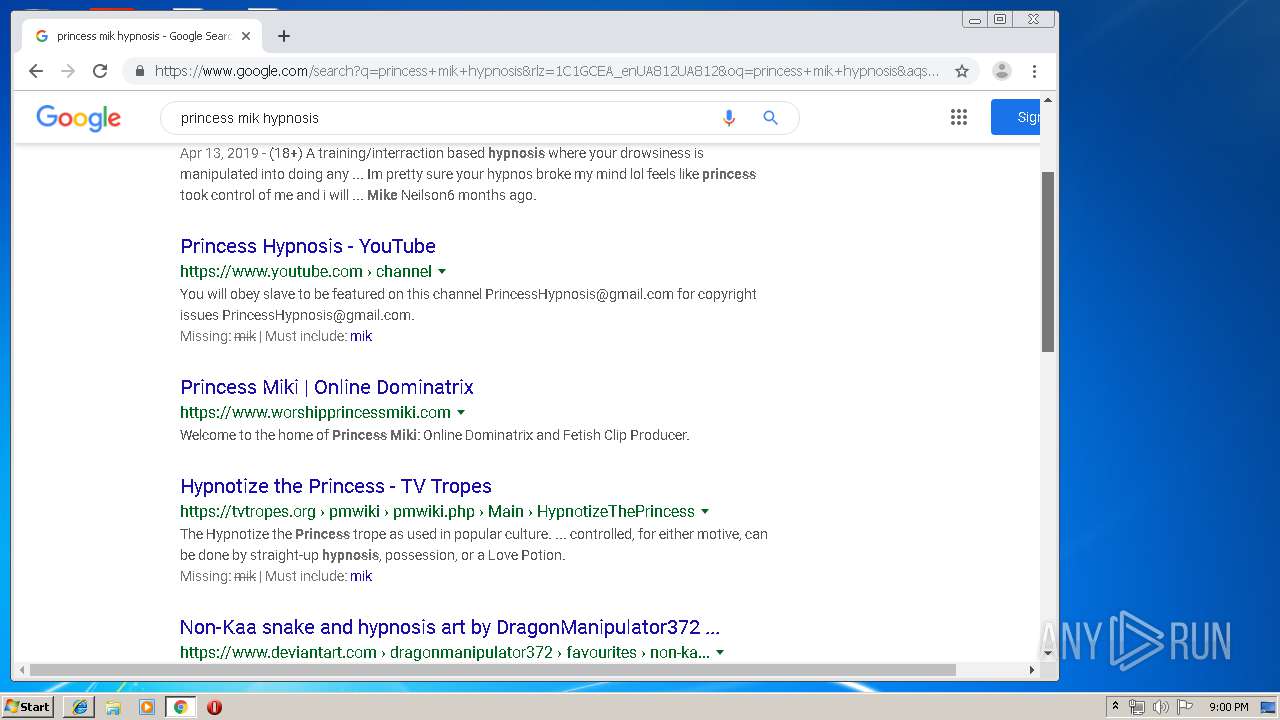Launch Internet Explorer from the taskbar

[x=80, y=707]
